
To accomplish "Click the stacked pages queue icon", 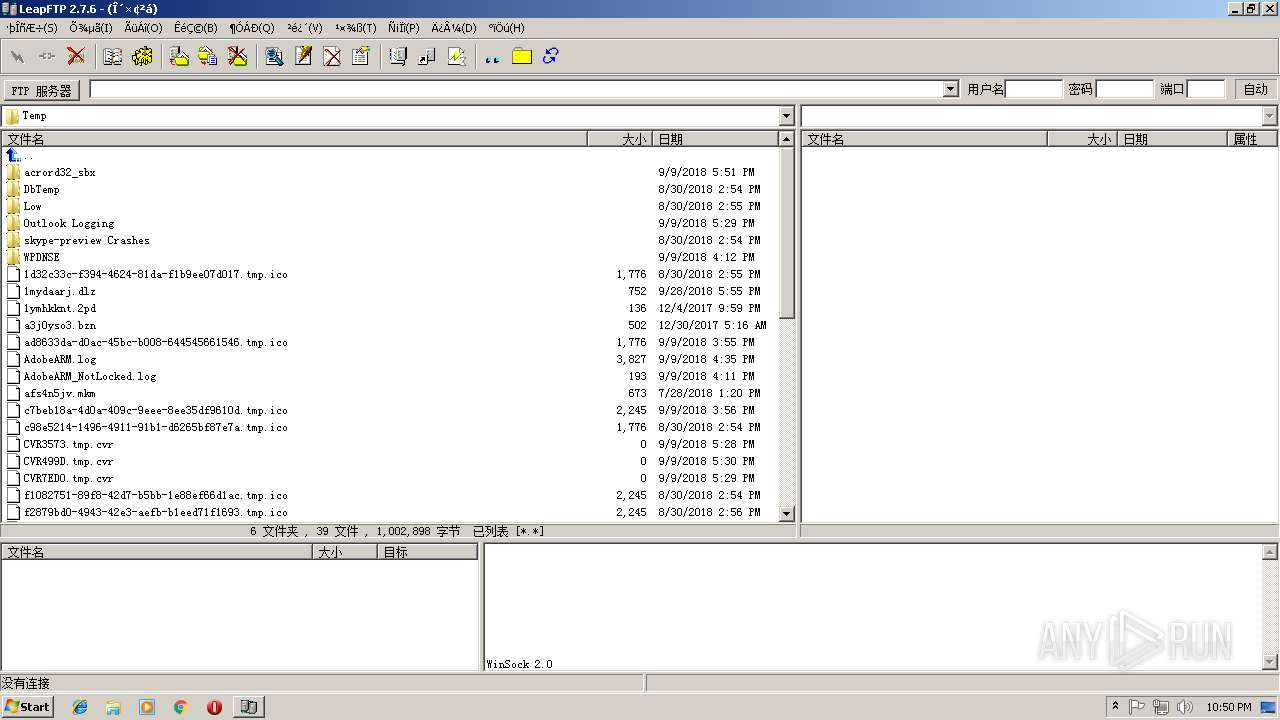I will pos(398,56).
